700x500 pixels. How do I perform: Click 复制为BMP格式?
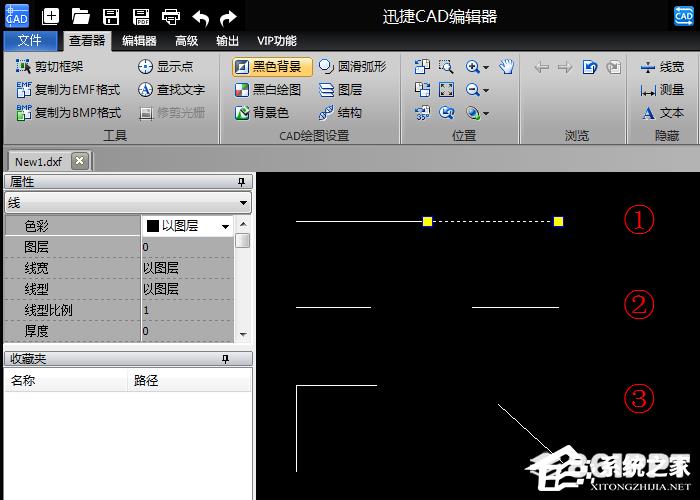click(68, 112)
